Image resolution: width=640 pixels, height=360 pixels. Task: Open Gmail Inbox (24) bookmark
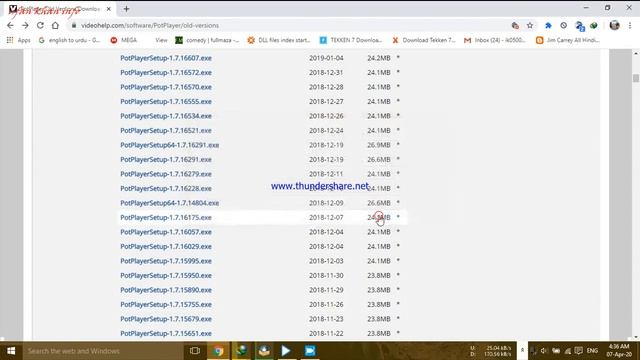(495, 40)
